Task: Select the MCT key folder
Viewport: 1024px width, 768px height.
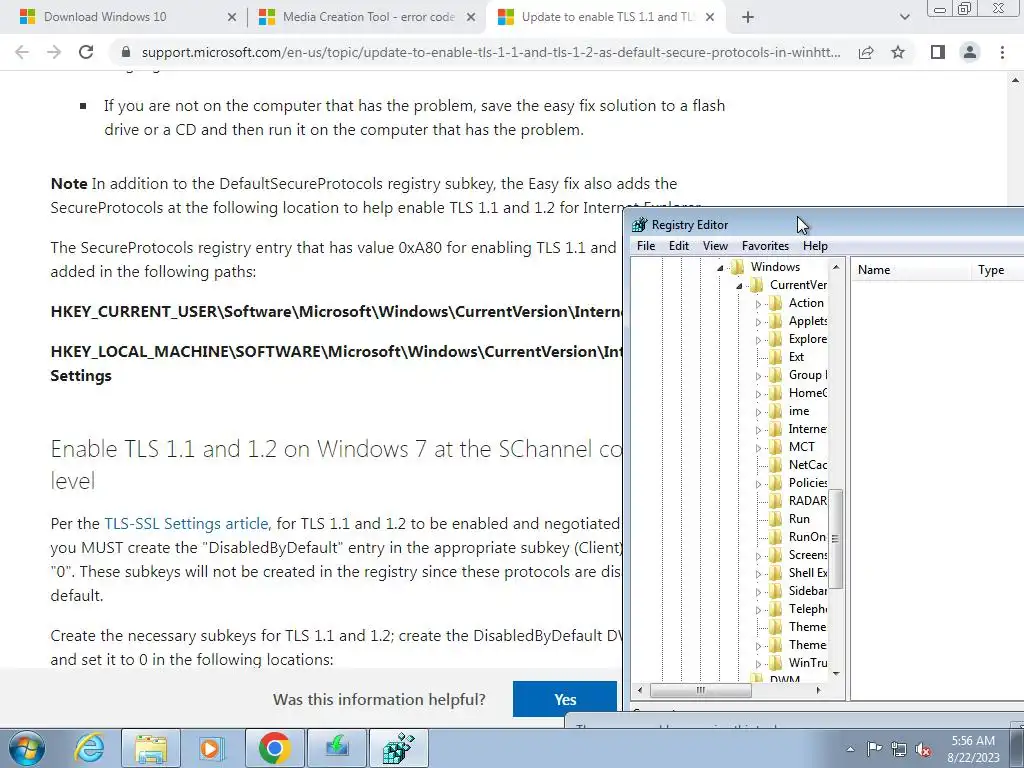Action: (793, 447)
